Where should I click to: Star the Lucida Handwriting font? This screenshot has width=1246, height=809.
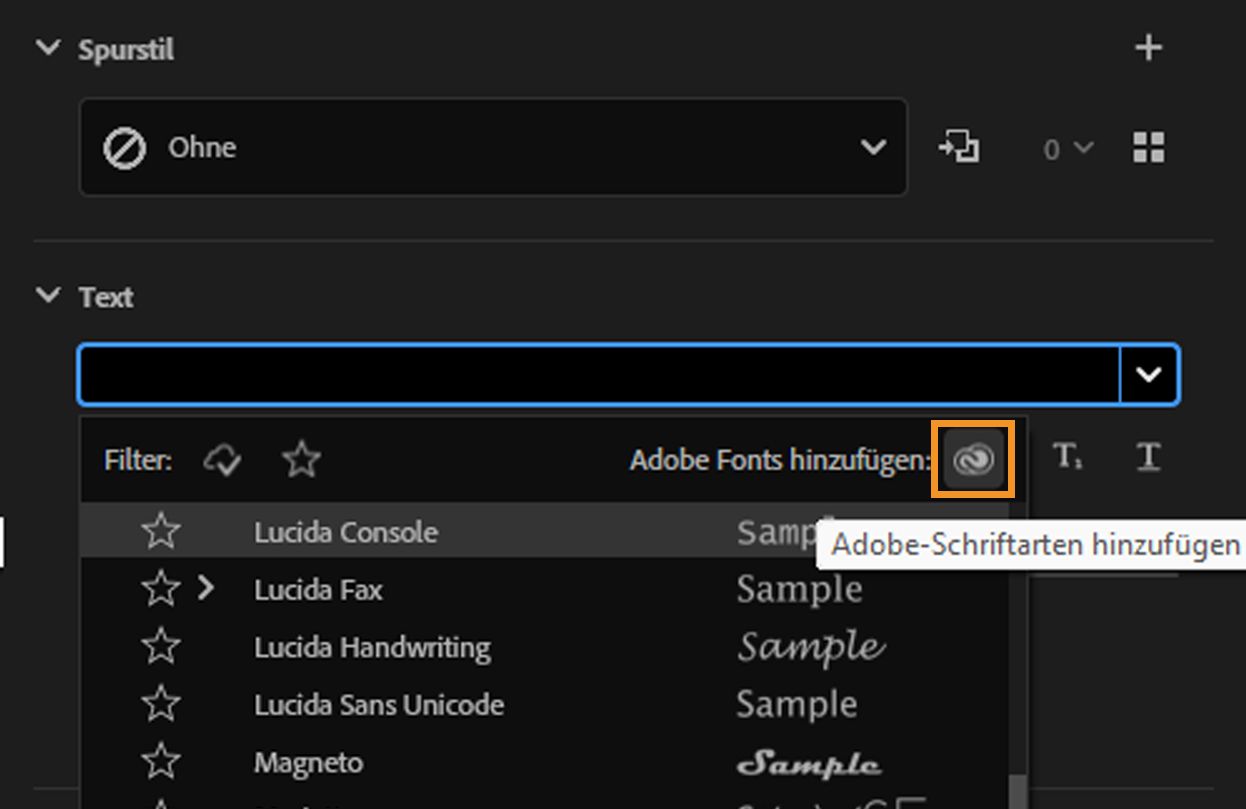click(161, 647)
